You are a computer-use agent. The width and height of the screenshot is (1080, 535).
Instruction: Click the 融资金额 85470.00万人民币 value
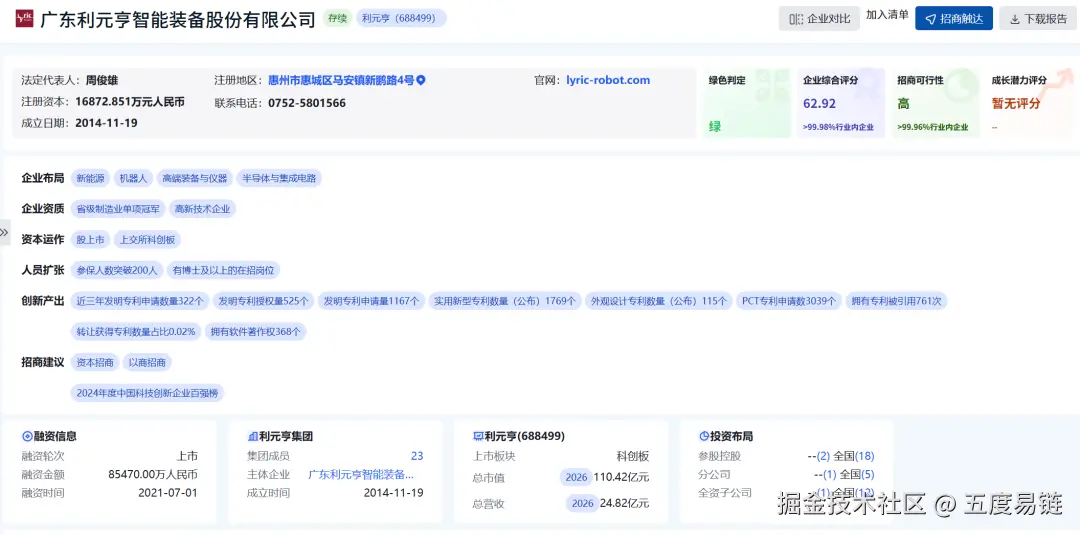[153, 474]
